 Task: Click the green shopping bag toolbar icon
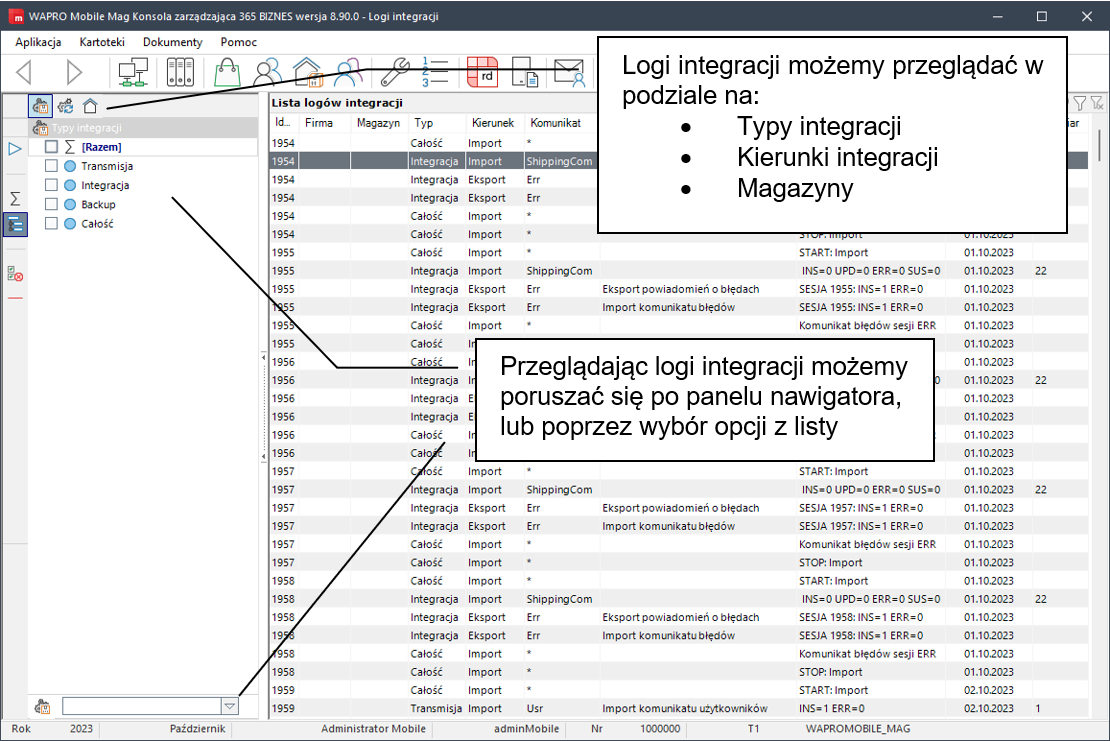(x=227, y=72)
